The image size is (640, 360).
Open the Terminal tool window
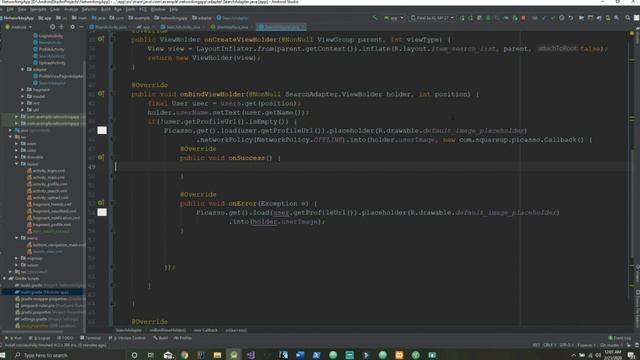(x=91, y=338)
